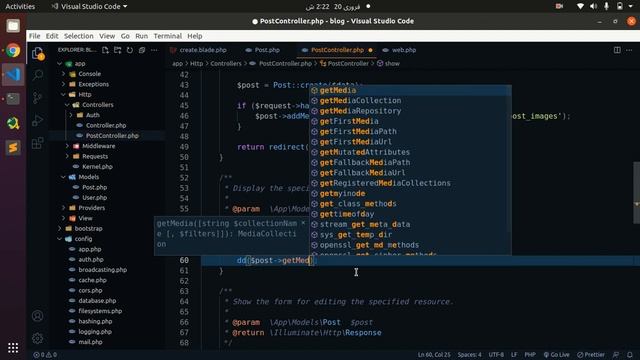Click LF end of line setting
Viewport: 640px width, 360px height.
pyautogui.click(x=514, y=355)
